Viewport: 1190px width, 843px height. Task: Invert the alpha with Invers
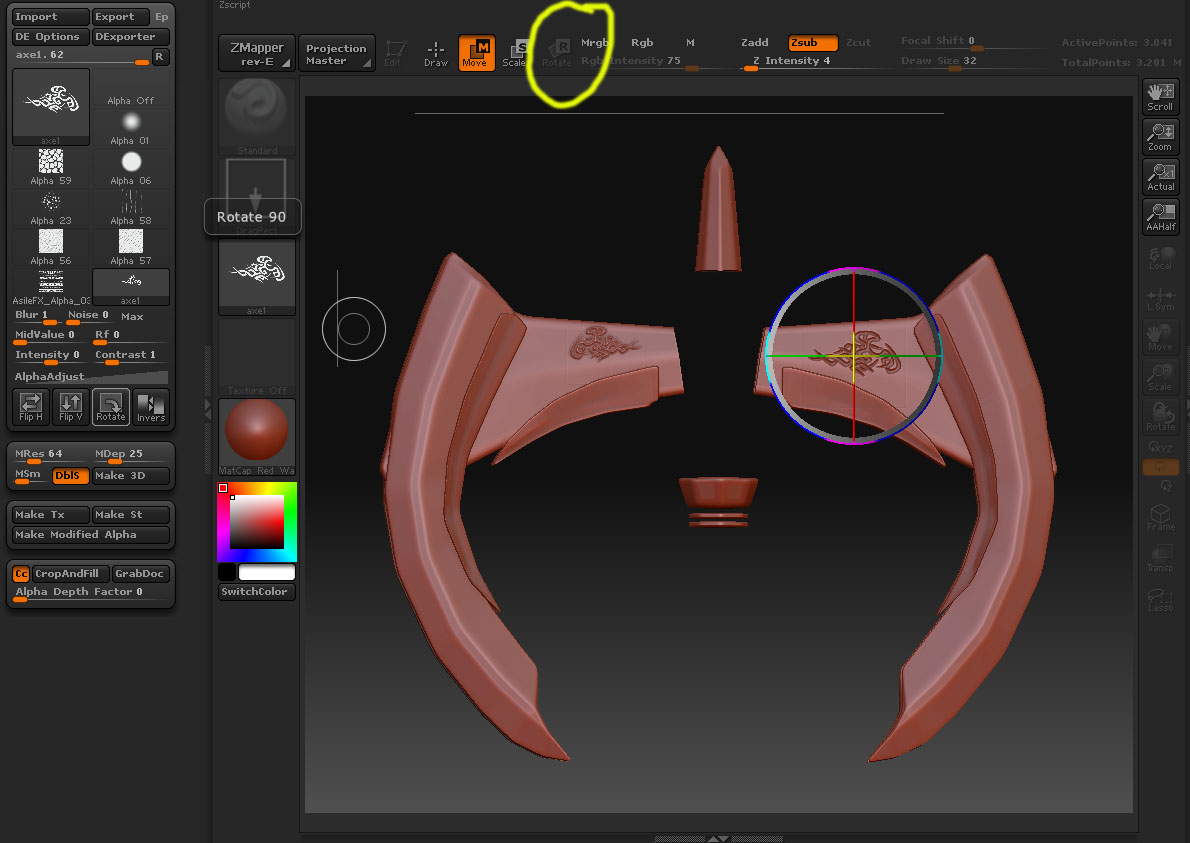[150, 406]
